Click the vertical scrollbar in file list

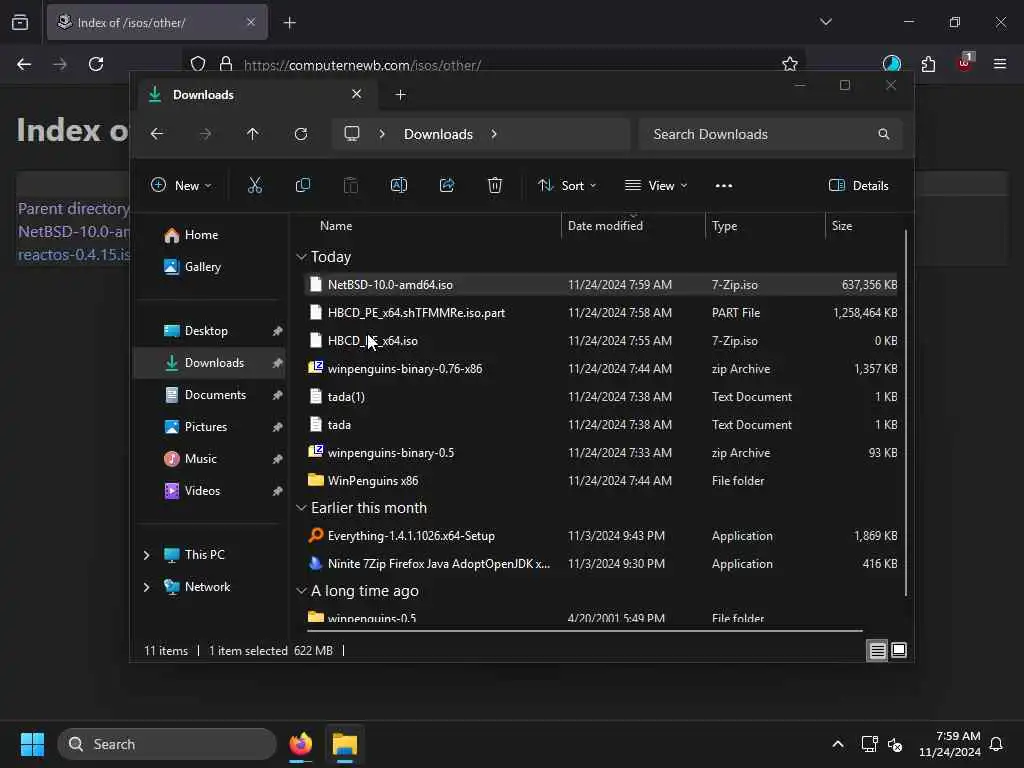[906, 413]
